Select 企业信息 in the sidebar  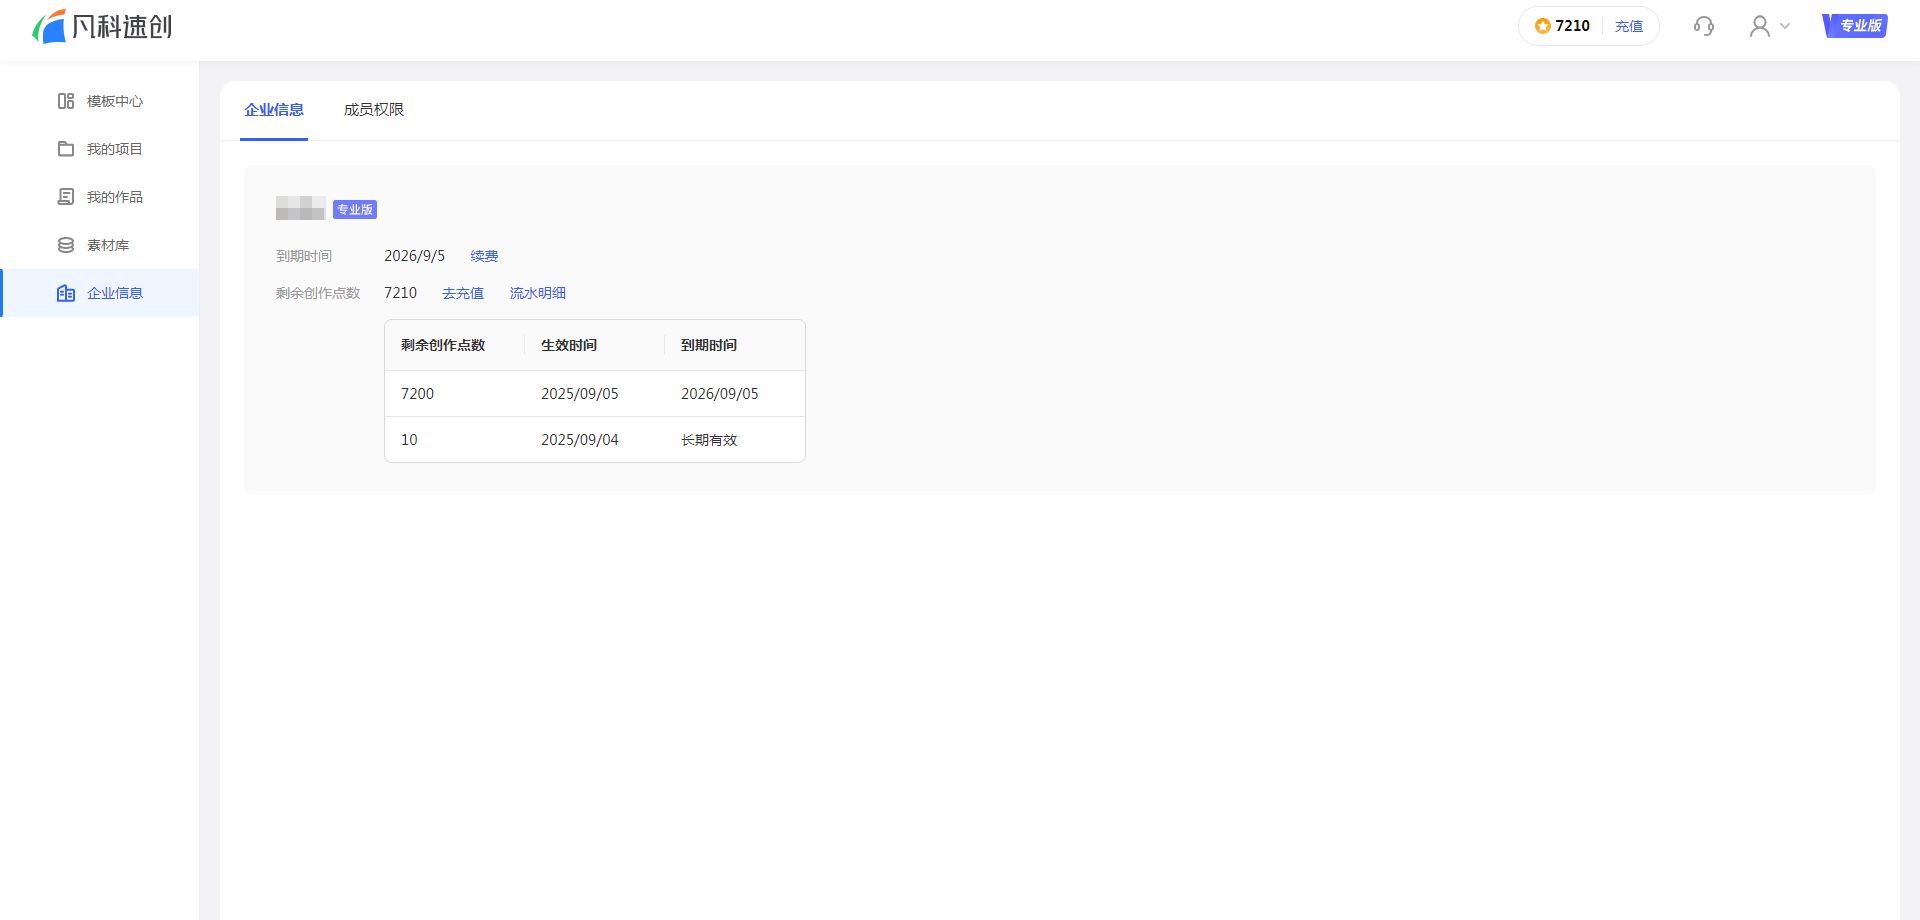(100, 293)
